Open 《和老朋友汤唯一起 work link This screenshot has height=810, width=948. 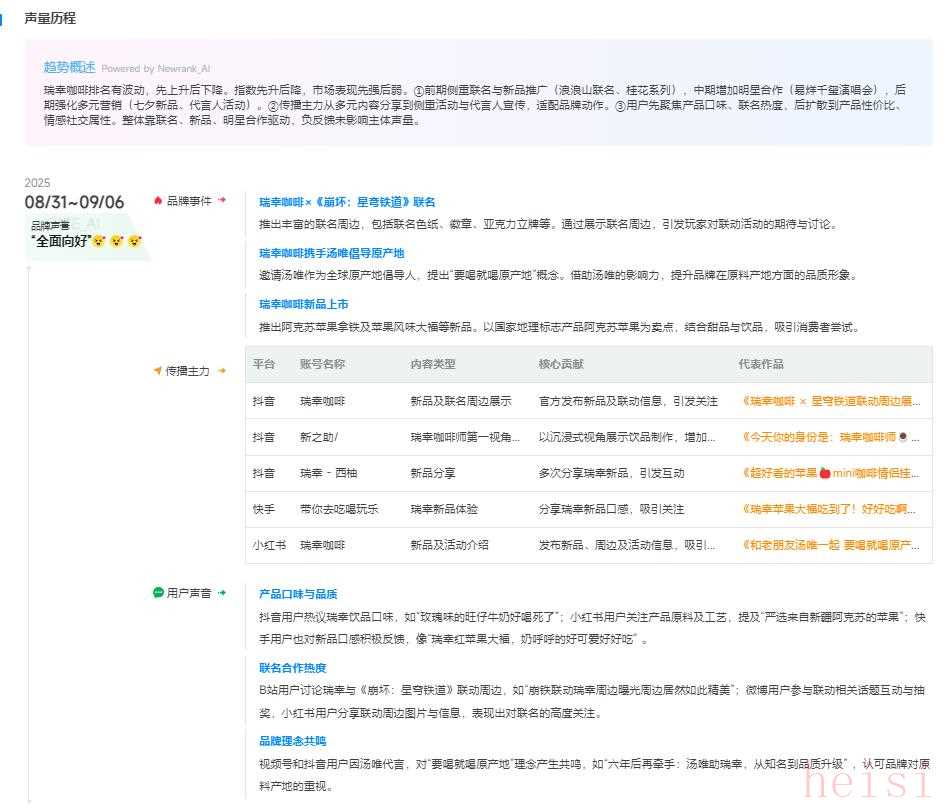[830, 545]
